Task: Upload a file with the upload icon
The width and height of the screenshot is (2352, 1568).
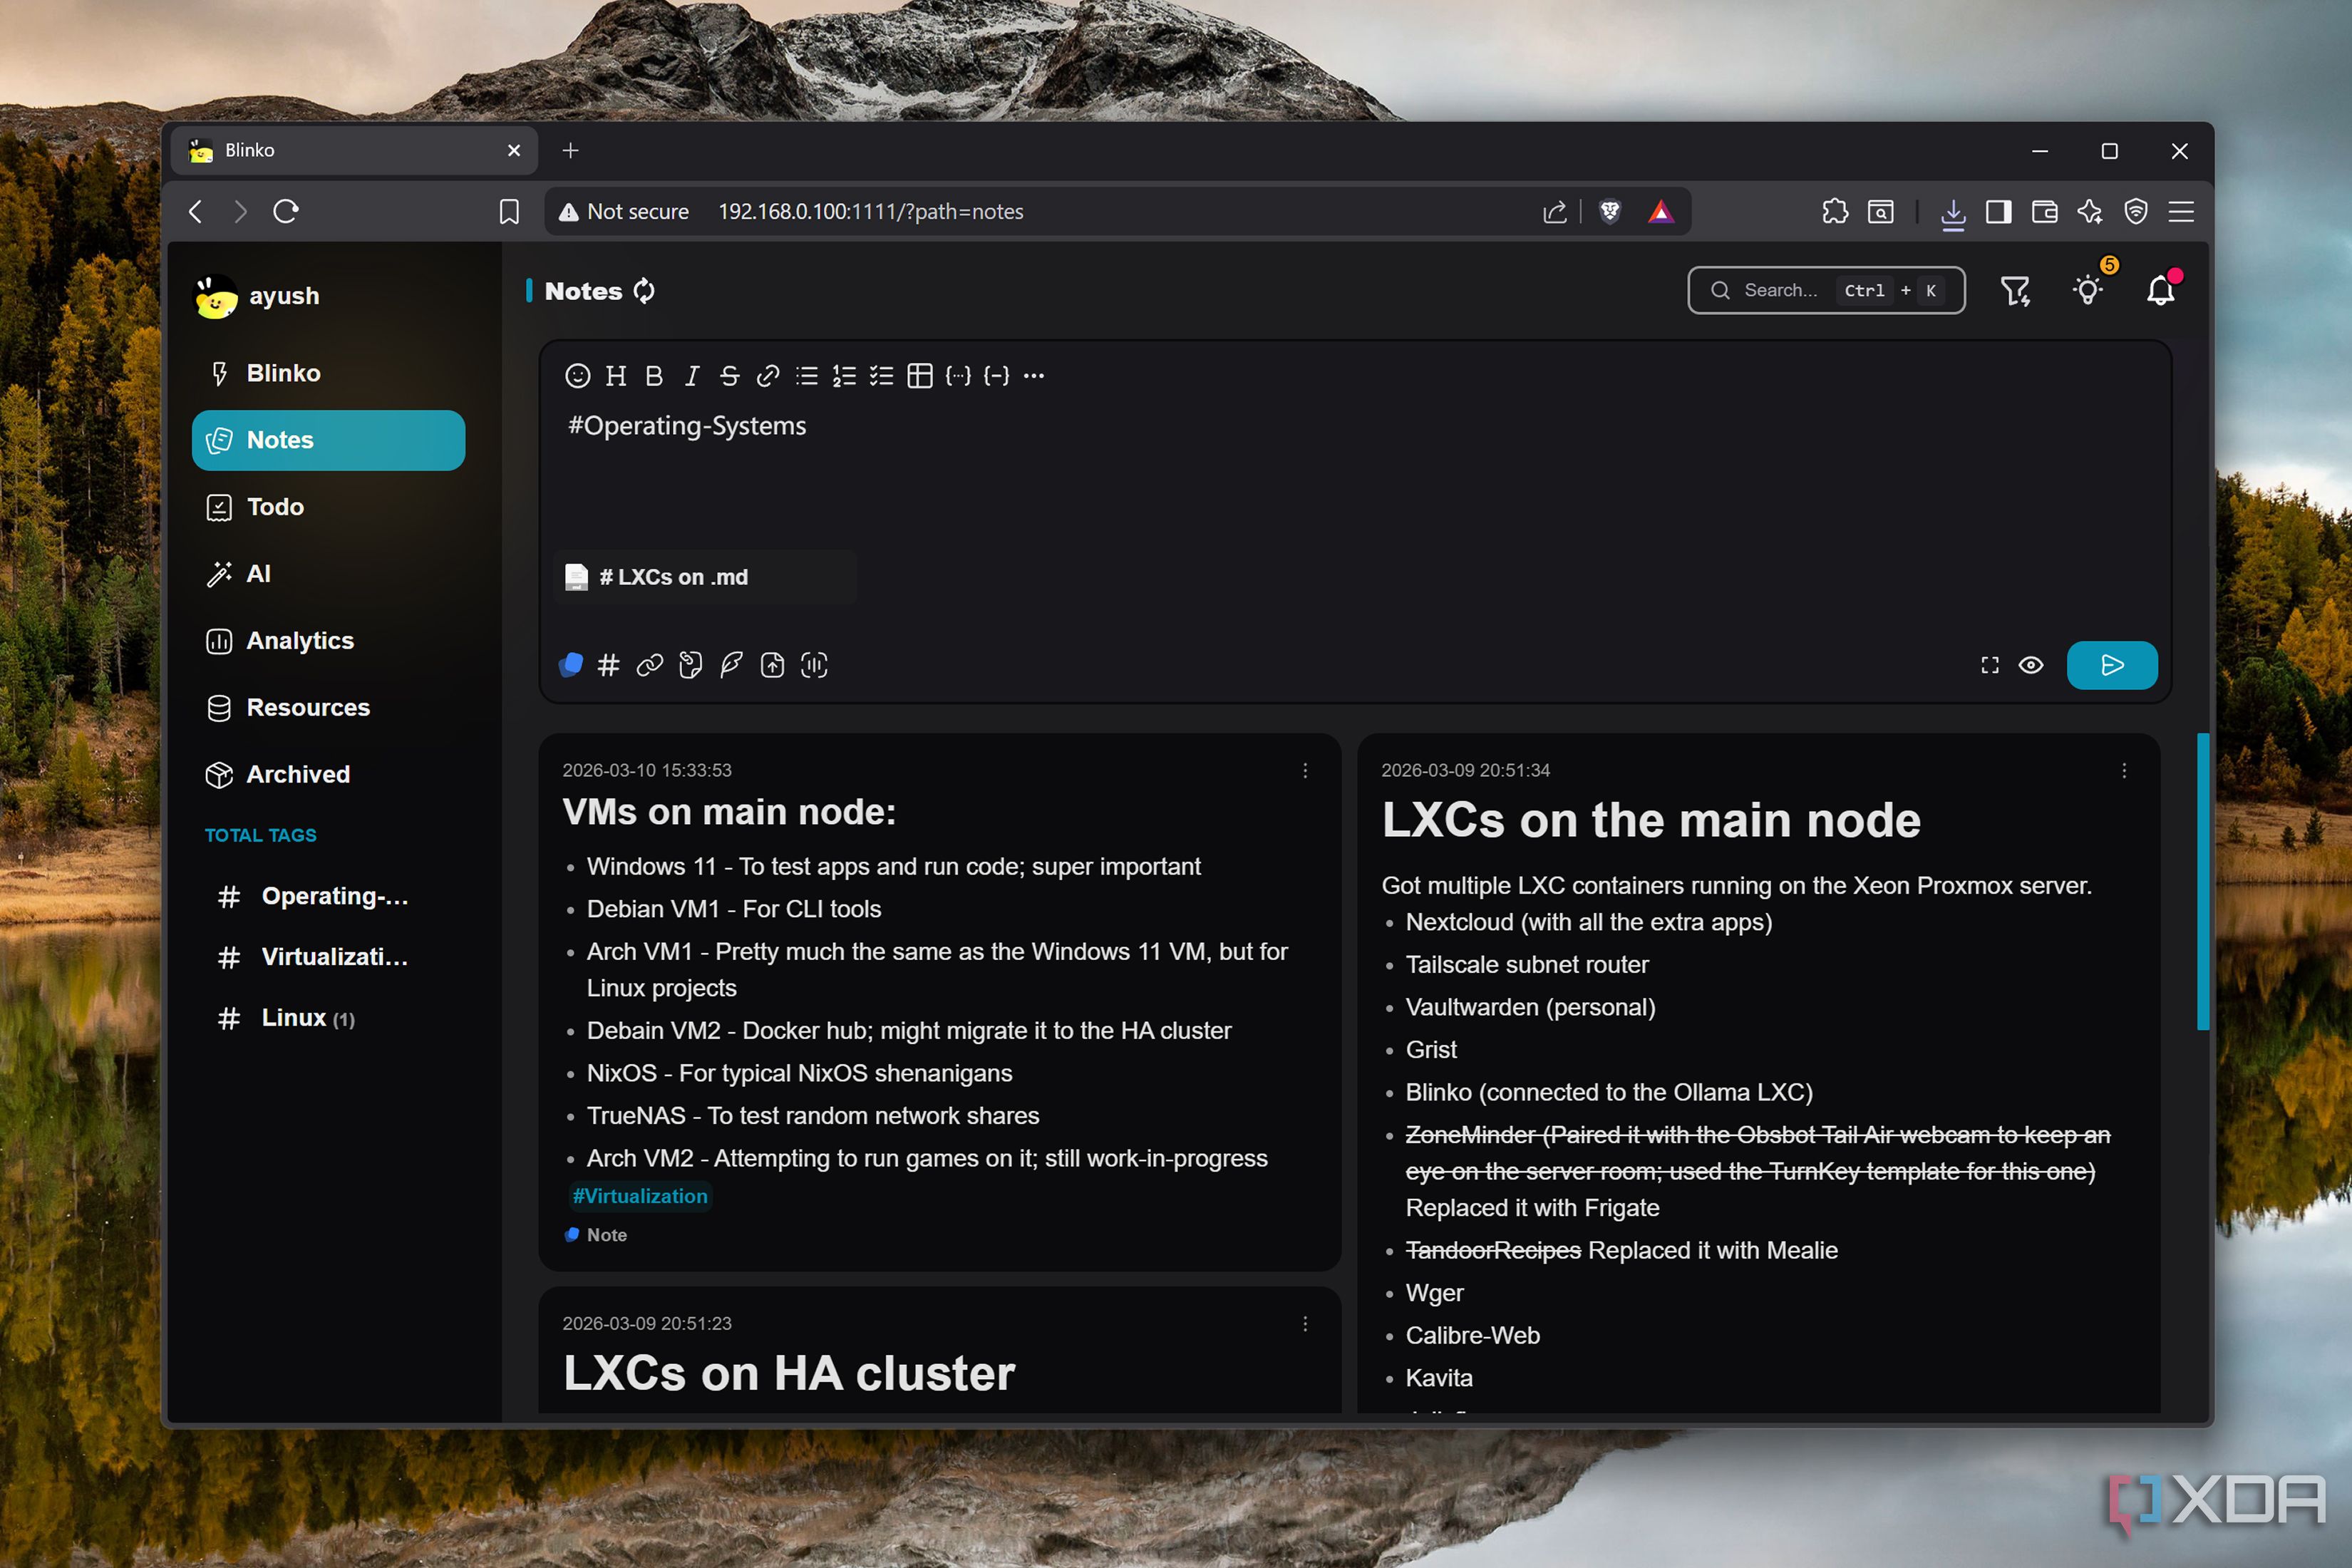Action: [x=773, y=665]
